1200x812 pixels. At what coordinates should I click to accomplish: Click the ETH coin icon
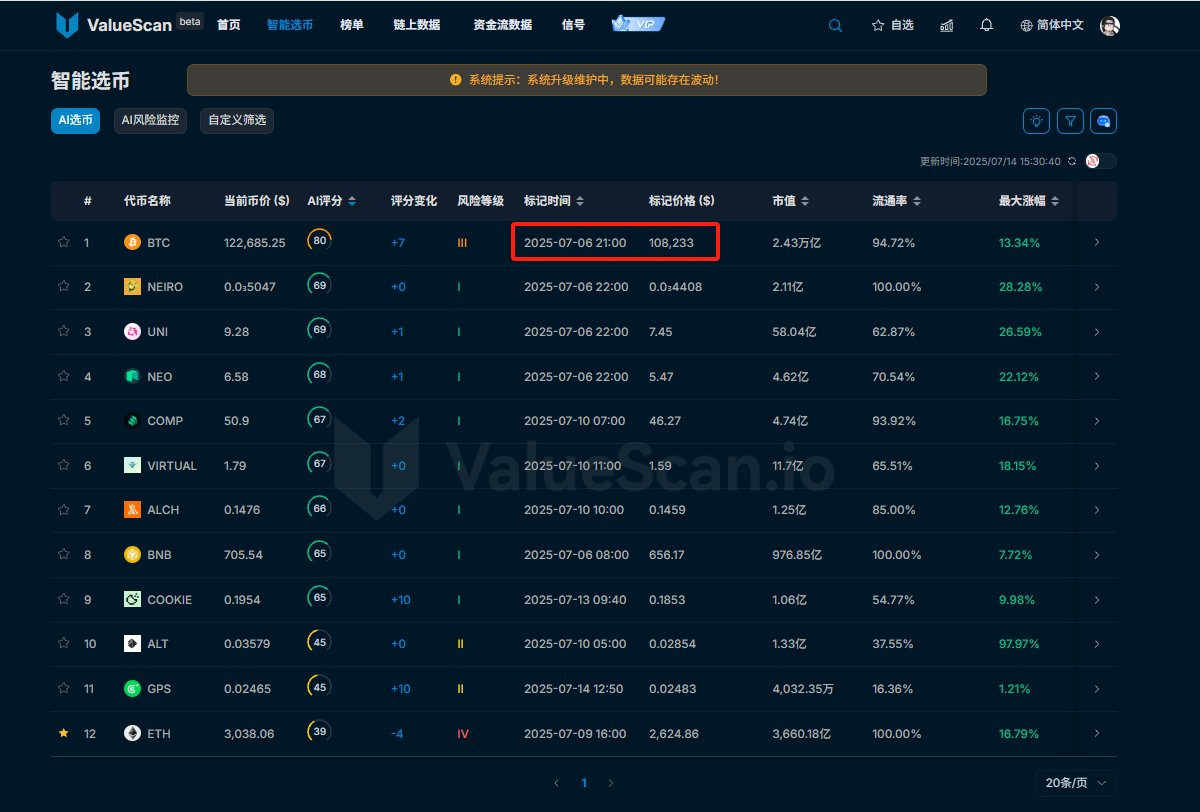[x=132, y=733]
